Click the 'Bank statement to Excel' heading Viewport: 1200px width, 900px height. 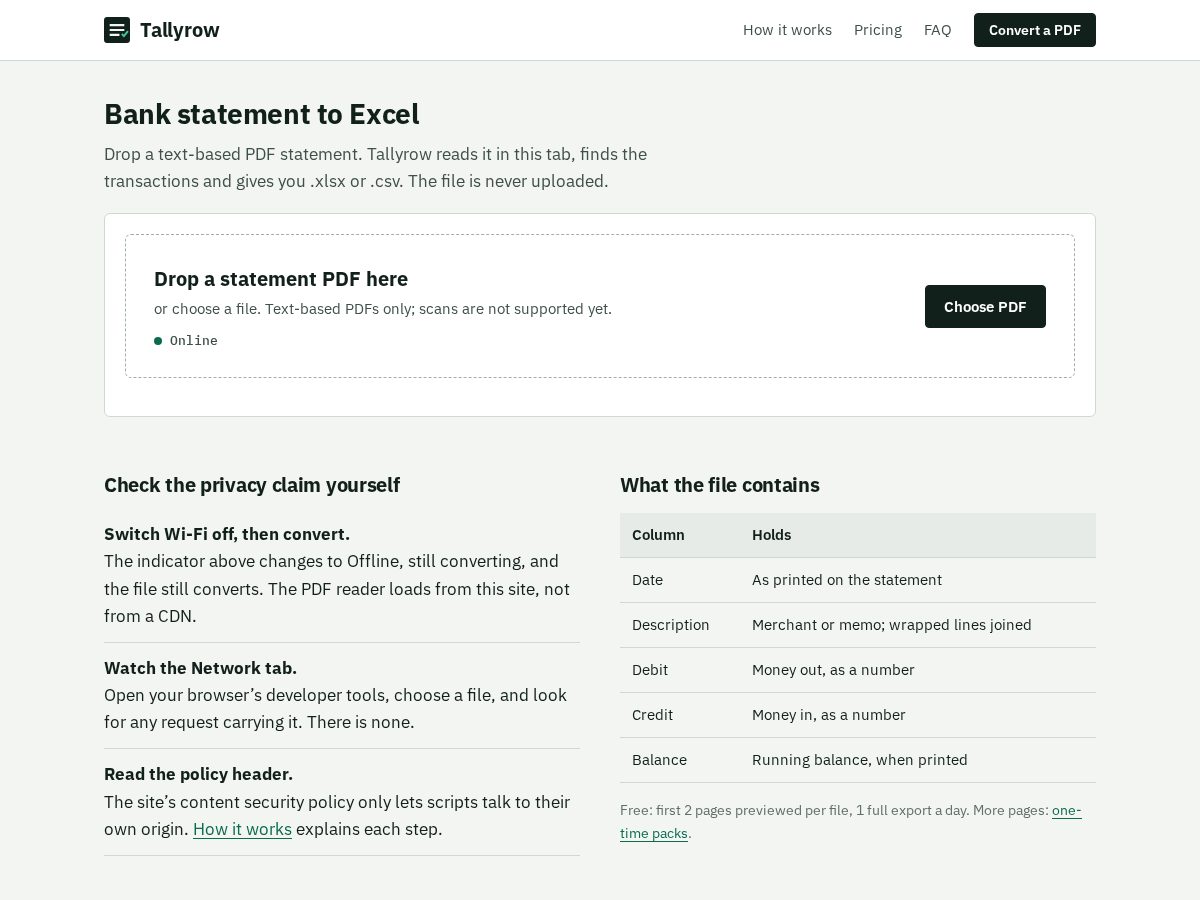262,114
